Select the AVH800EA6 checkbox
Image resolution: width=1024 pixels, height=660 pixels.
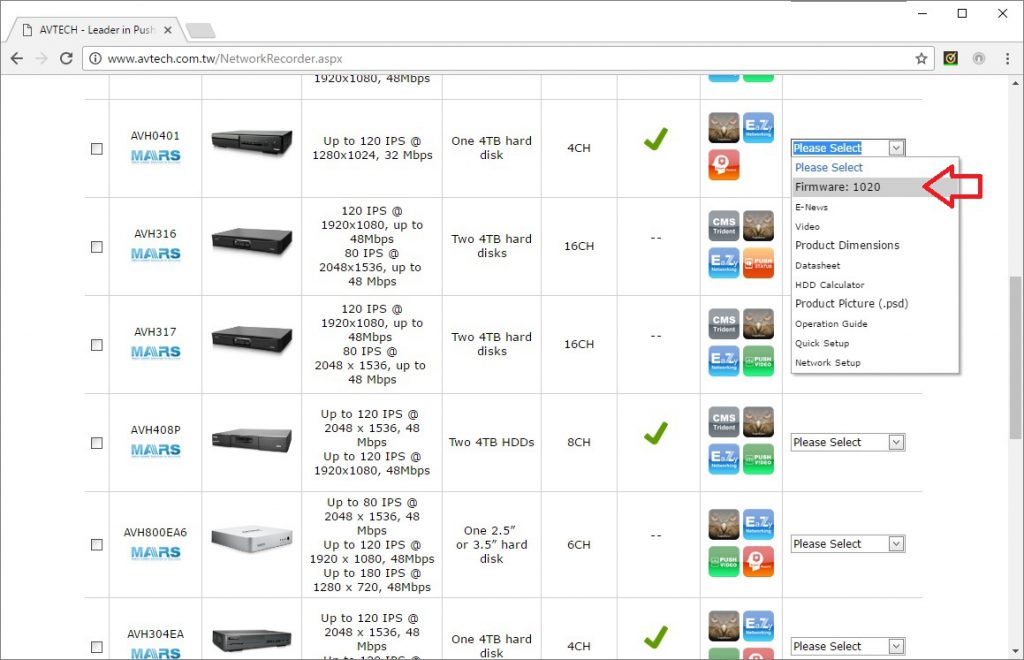coord(97,545)
